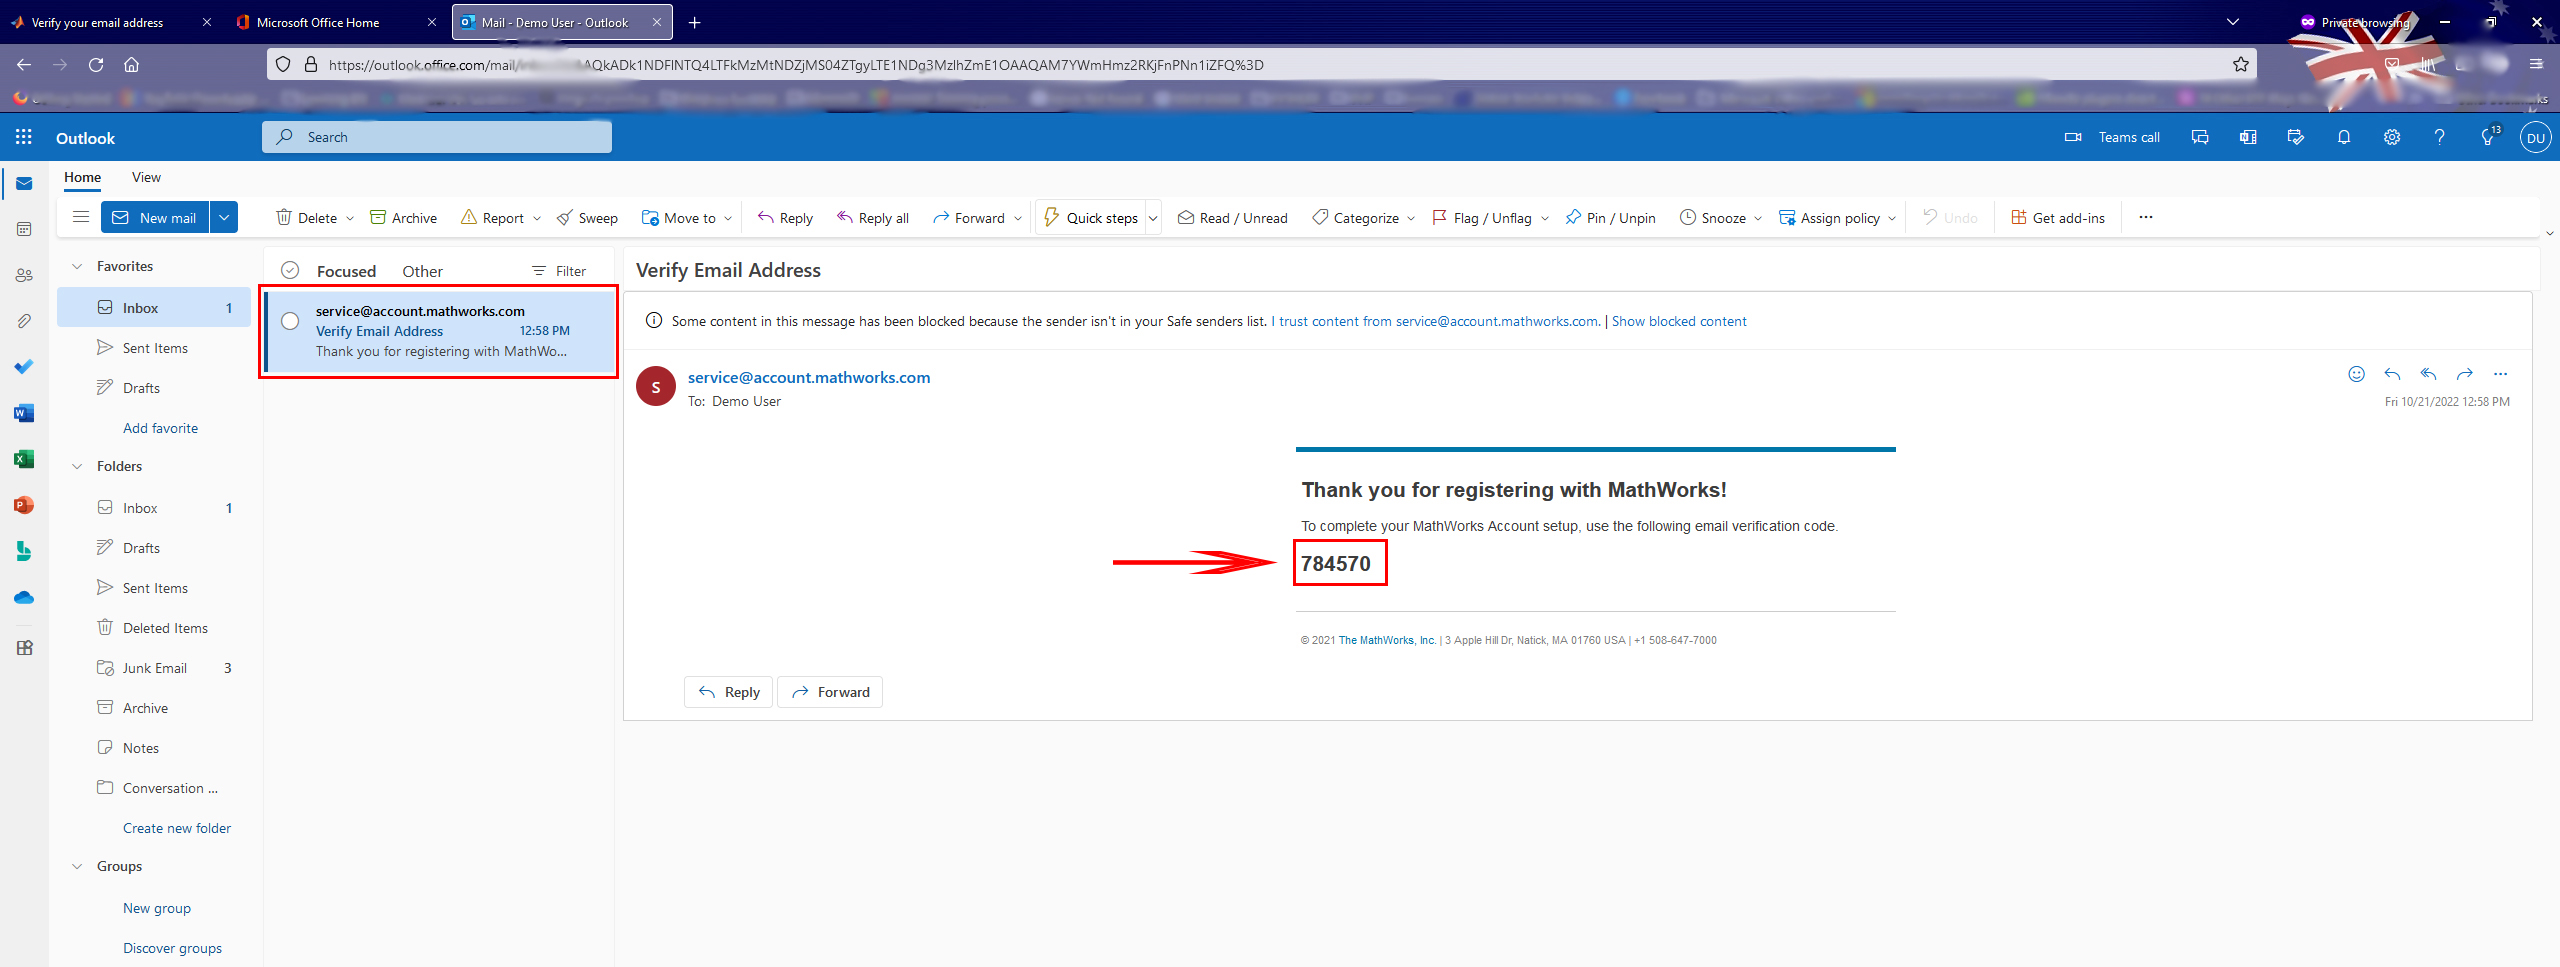Expand the New mail dropdown arrow
2560x967 pixels.
click(224, 217)
